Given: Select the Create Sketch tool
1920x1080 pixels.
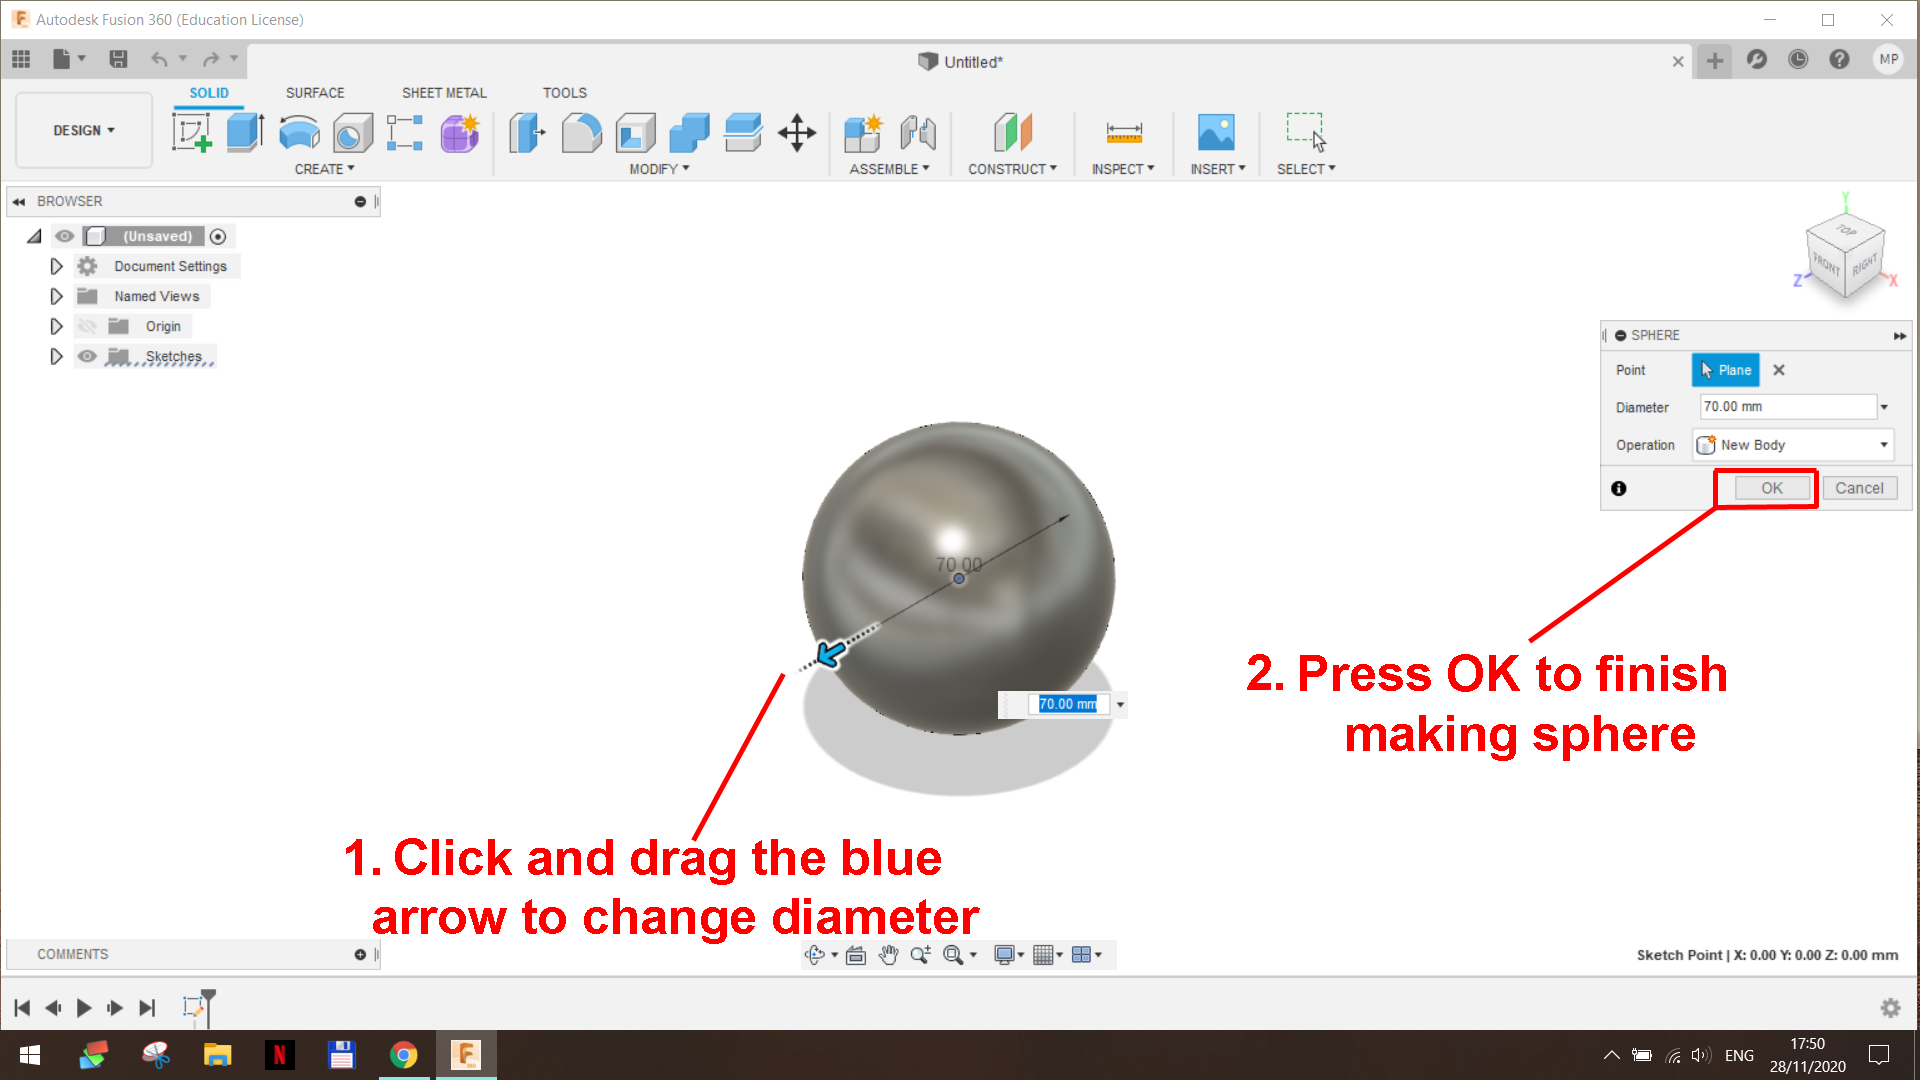Looking at the screenshot, I should coord(192,133).
